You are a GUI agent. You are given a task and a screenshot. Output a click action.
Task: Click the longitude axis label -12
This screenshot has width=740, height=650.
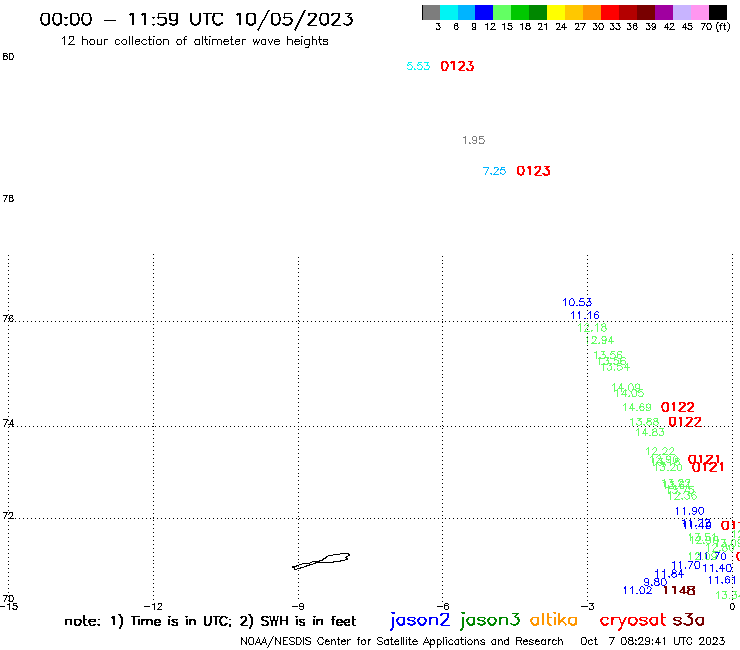point(153,607)
